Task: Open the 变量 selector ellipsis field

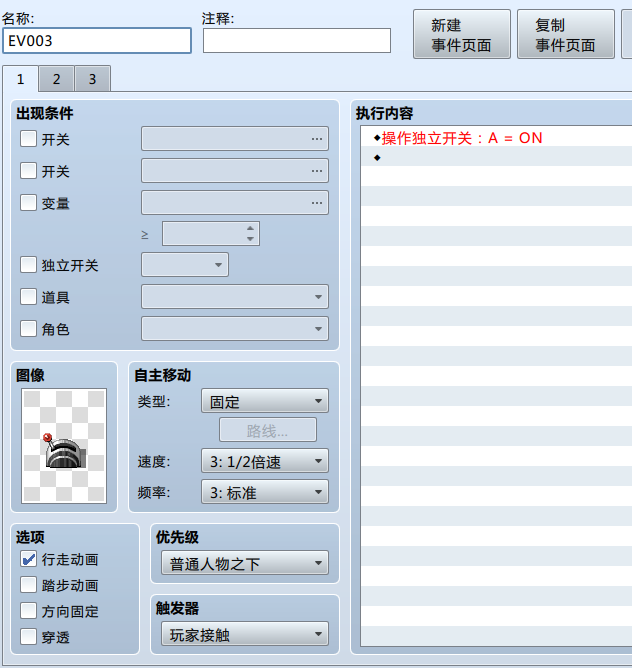Action: 235,202
